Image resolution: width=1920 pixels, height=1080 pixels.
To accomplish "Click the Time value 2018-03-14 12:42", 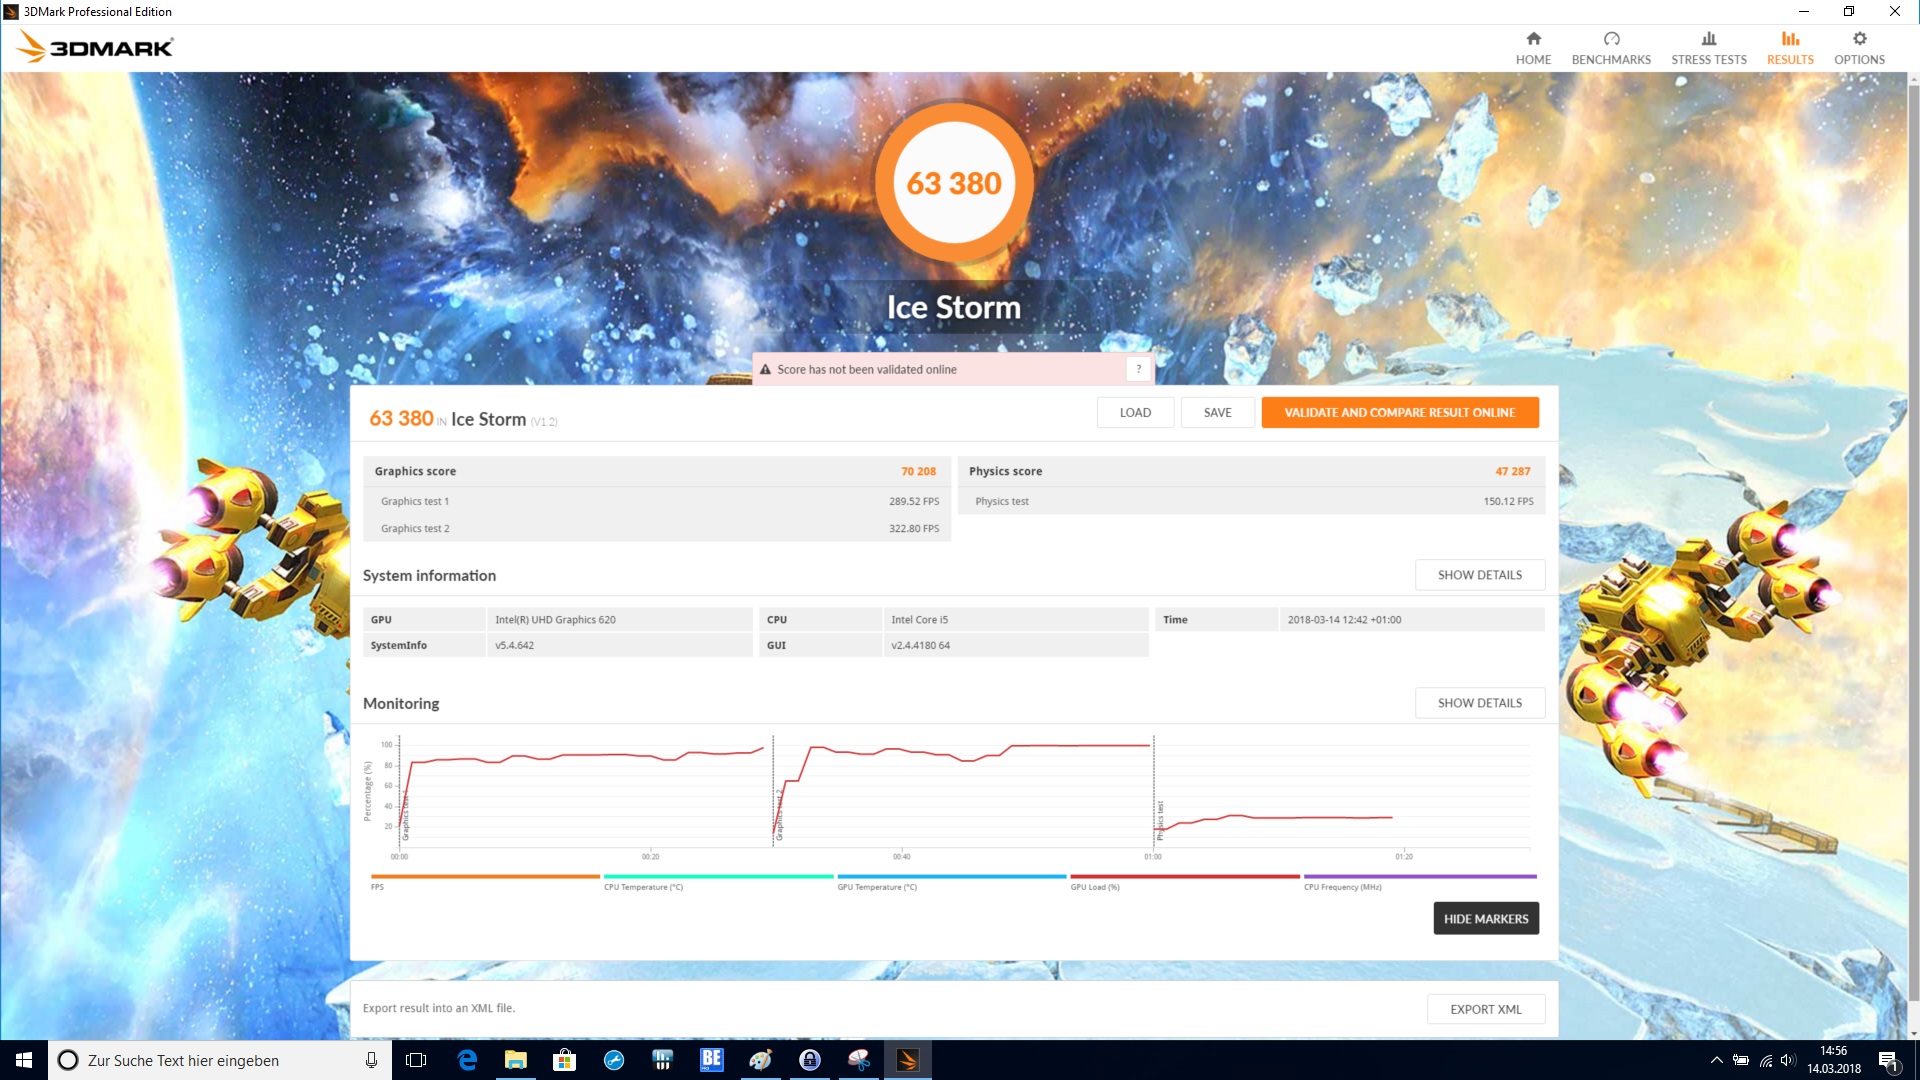I will (1344, 619).
